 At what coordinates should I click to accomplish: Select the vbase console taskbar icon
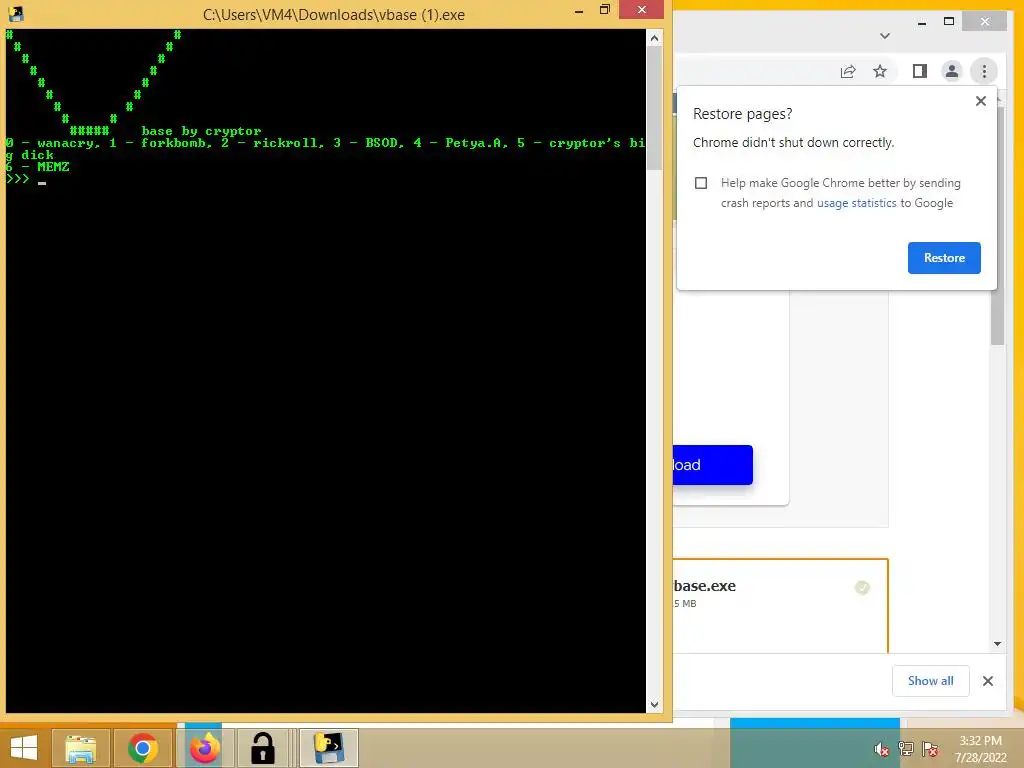[x=328, y=748]
